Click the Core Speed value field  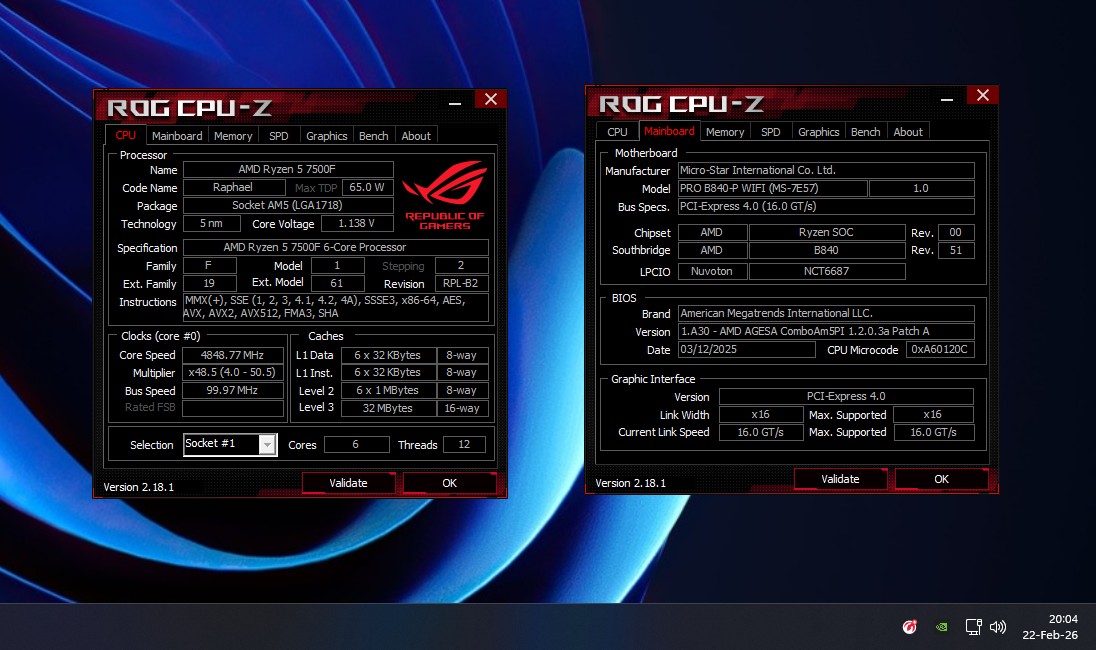(233, 355)
